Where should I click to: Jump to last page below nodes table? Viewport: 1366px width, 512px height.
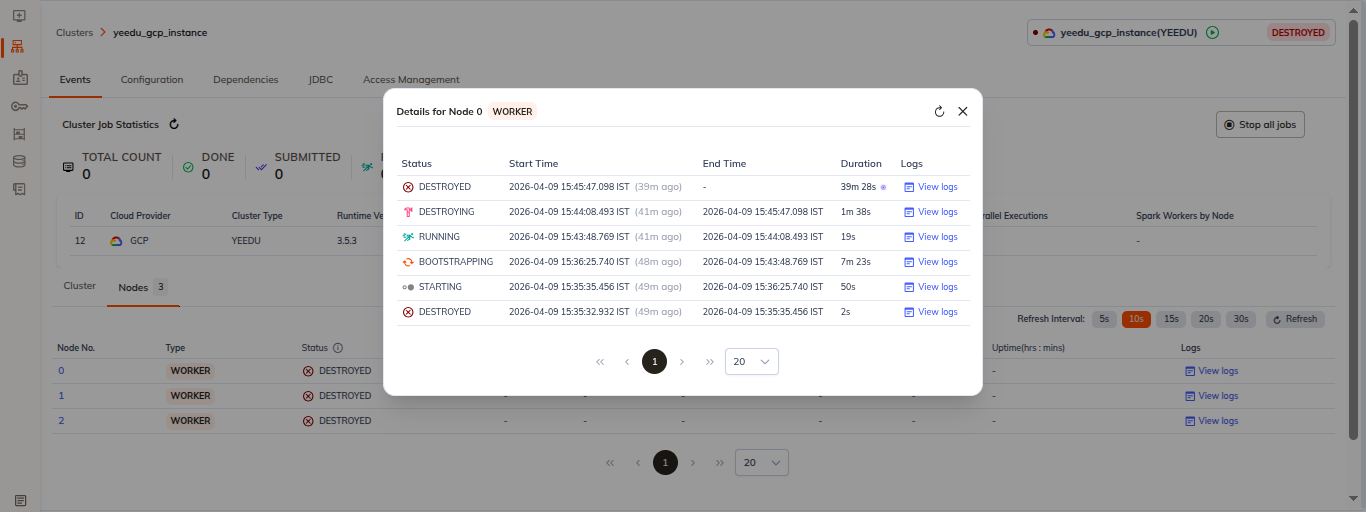click(x=720, y=463)
